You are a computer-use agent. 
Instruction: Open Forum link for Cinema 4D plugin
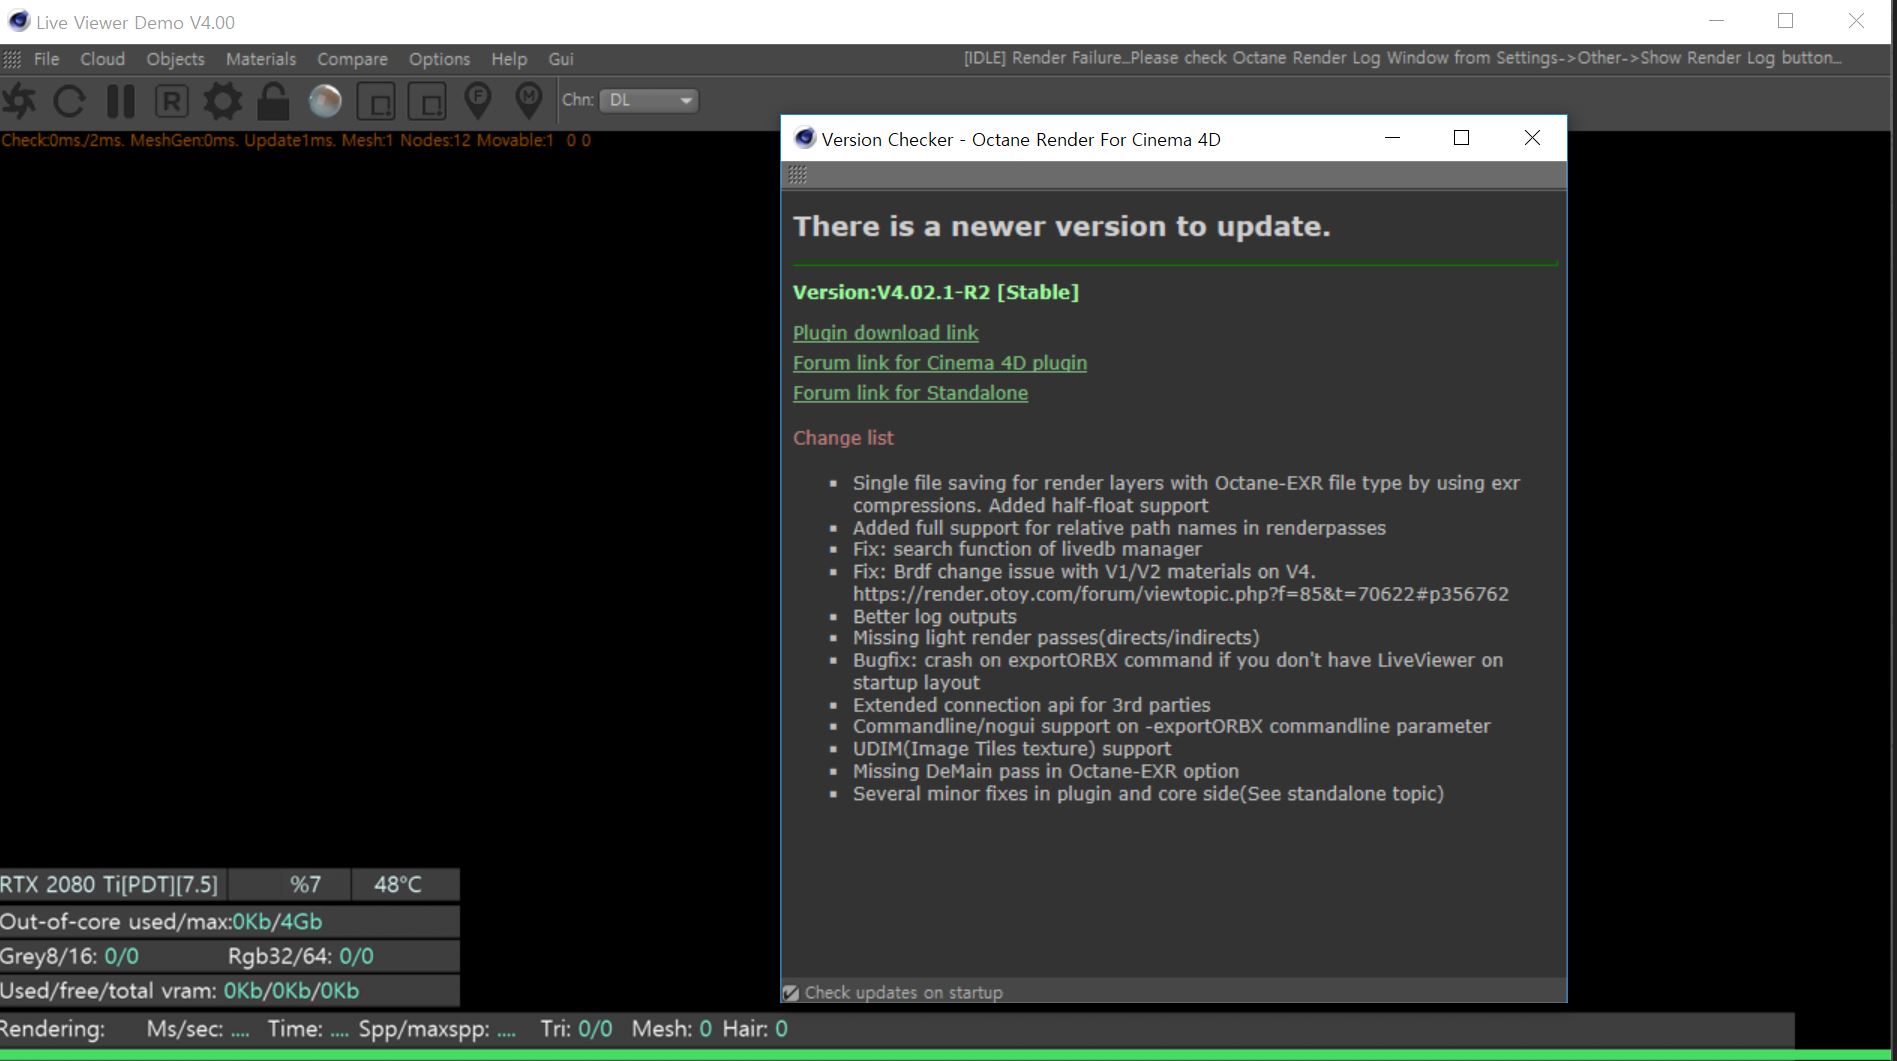pyautogui.click(x=940, y=363)
